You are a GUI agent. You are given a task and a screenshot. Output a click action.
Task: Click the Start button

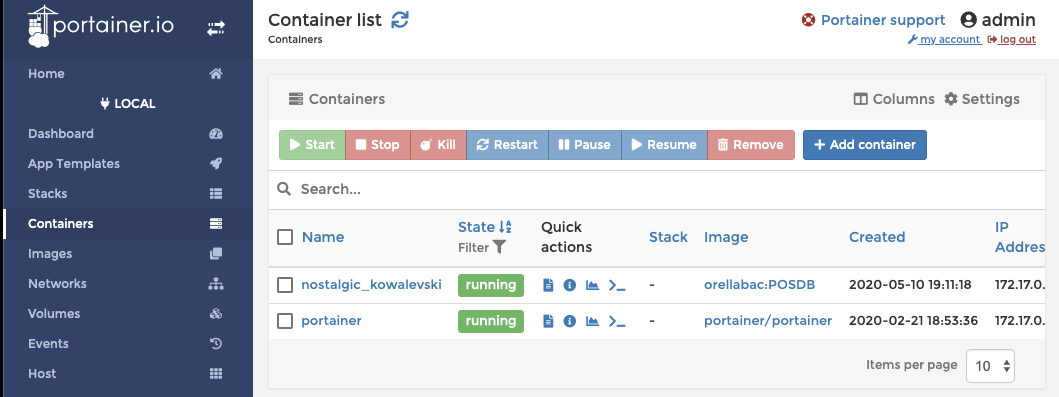[312, 145]
